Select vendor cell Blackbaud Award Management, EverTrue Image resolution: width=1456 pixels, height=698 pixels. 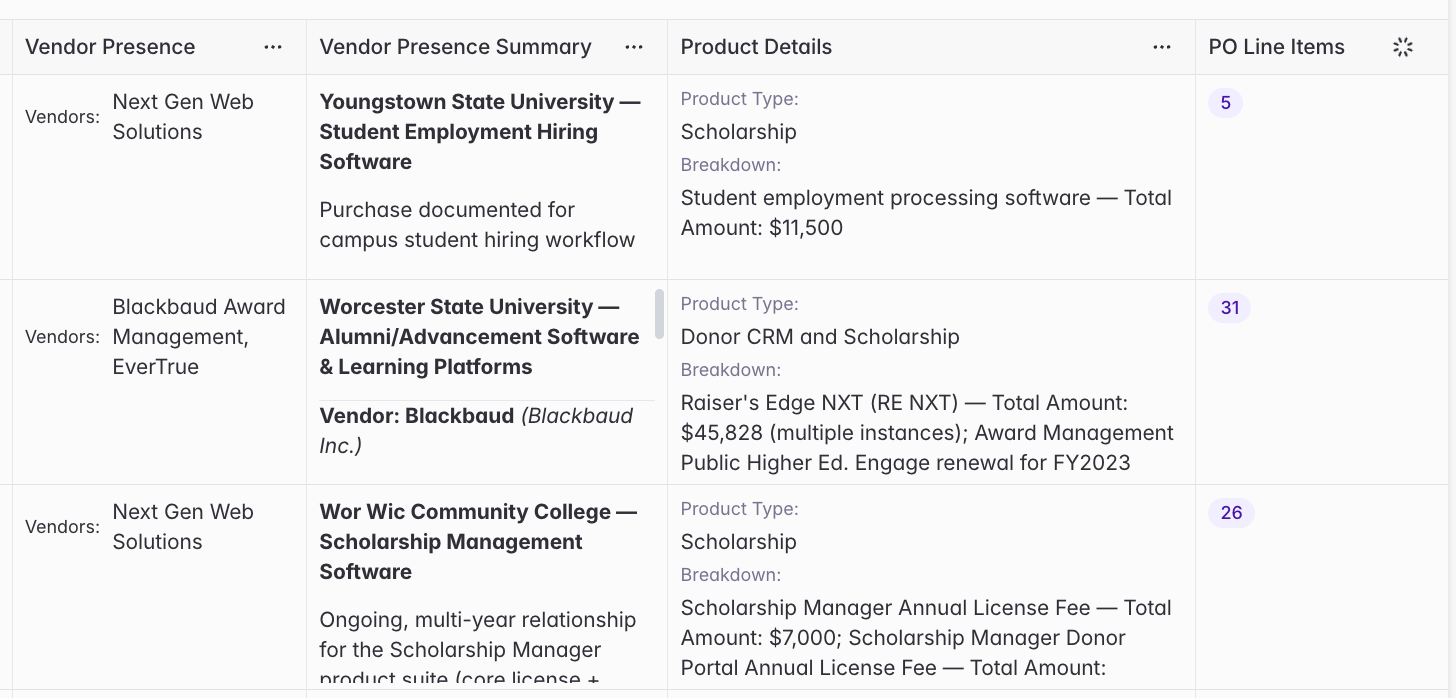(x=159, y=382)
